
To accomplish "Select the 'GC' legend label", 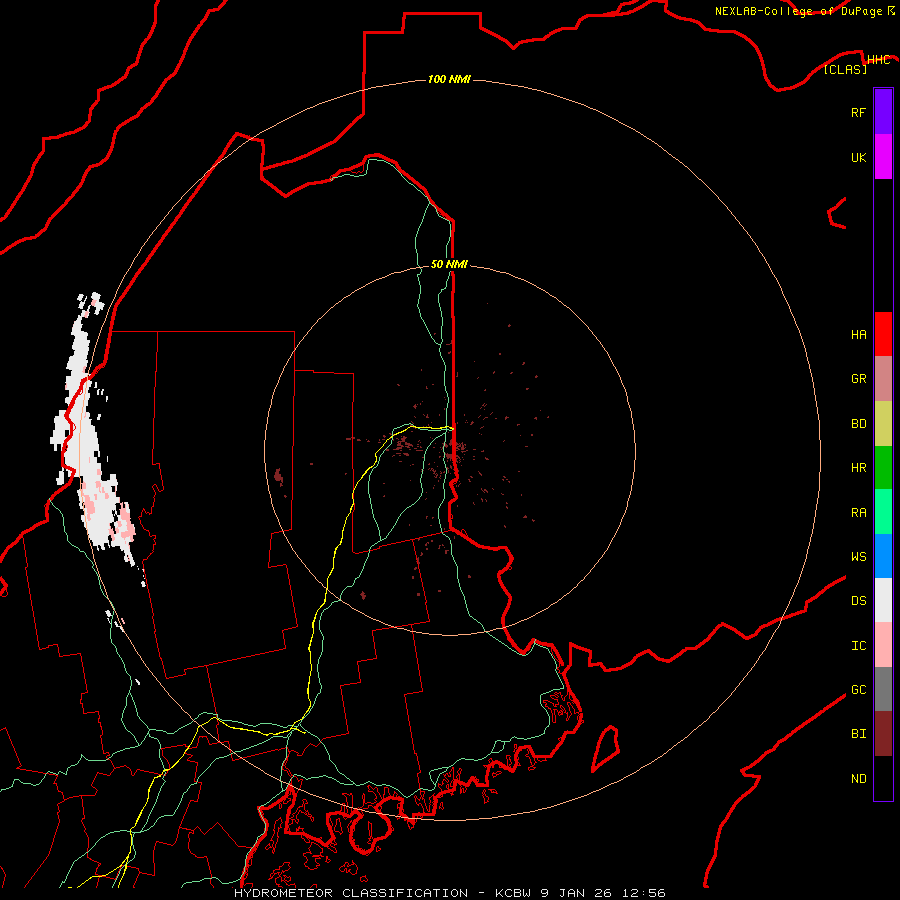I will (x=858, y=690).
